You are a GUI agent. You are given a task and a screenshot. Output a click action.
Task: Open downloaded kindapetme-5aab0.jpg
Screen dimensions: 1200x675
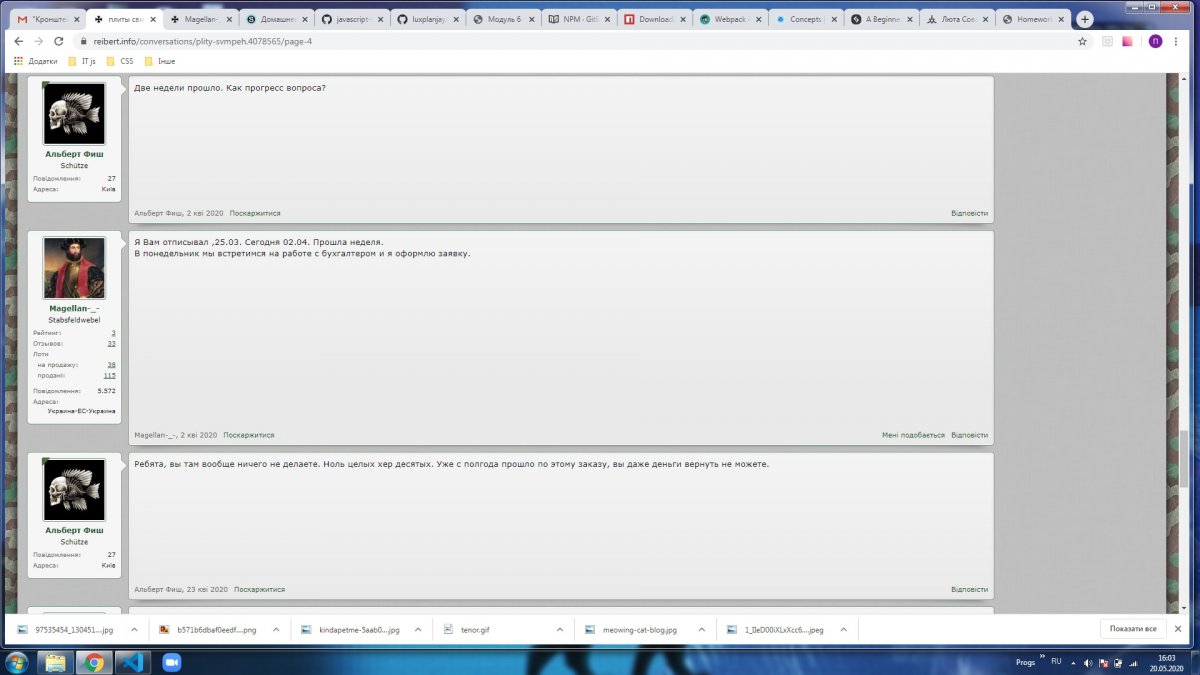click(x=351, y=630)
